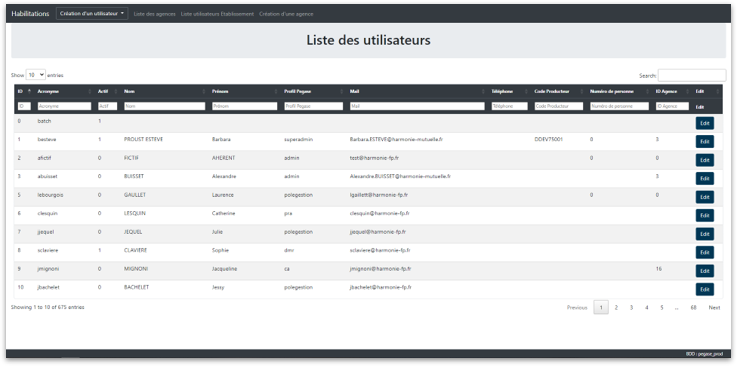Click the DDEV75001 code producteur cell
The image size is (737, 366).
549,140
